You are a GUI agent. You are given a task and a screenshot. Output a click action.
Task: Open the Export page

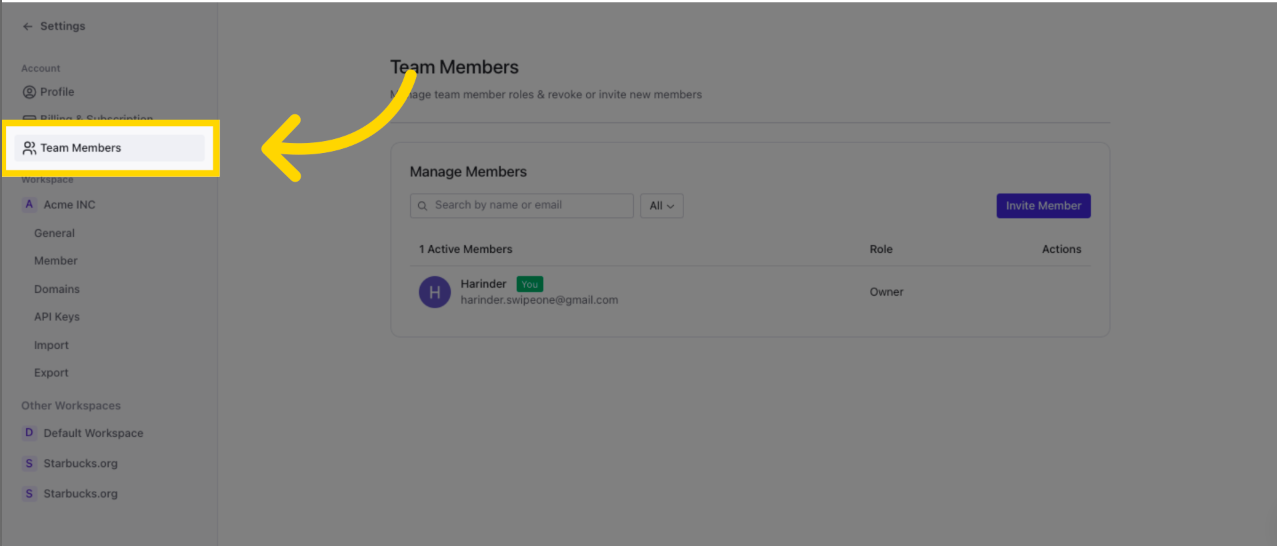pyautogui.click(x=51, y=373)
